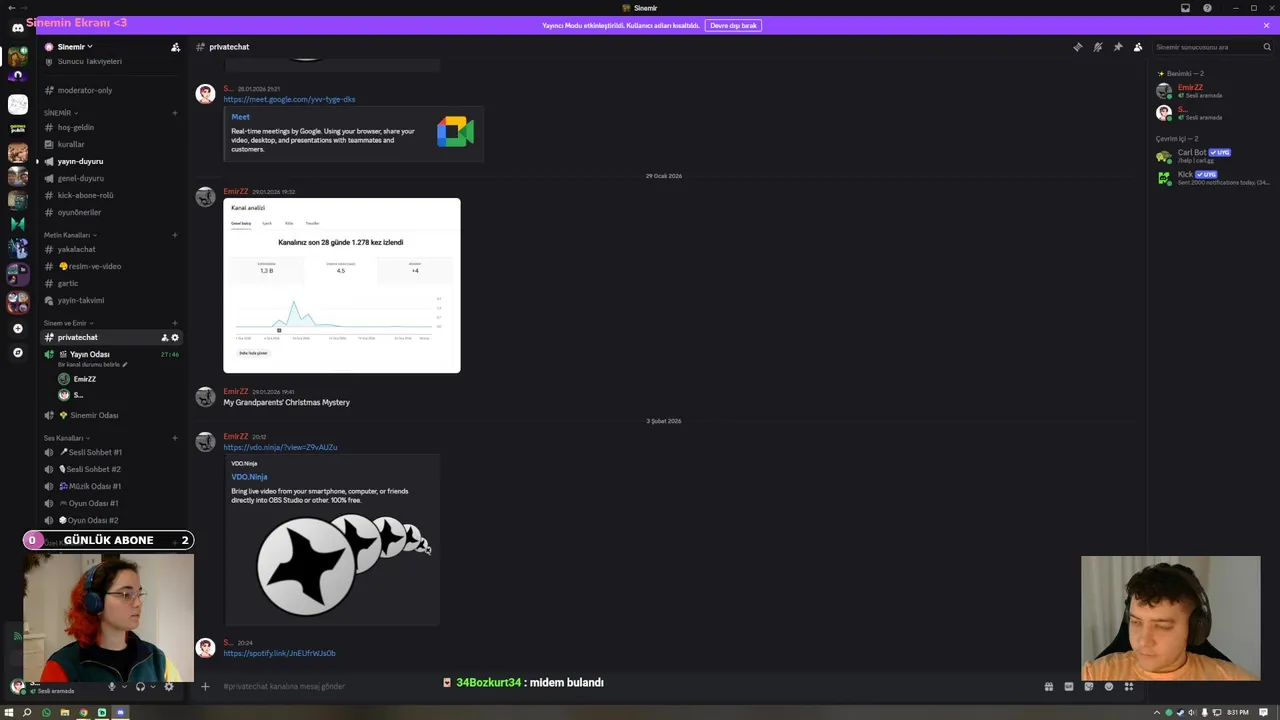
Task: Open the Threads icon in channel header
Action: pos(1077,47)
